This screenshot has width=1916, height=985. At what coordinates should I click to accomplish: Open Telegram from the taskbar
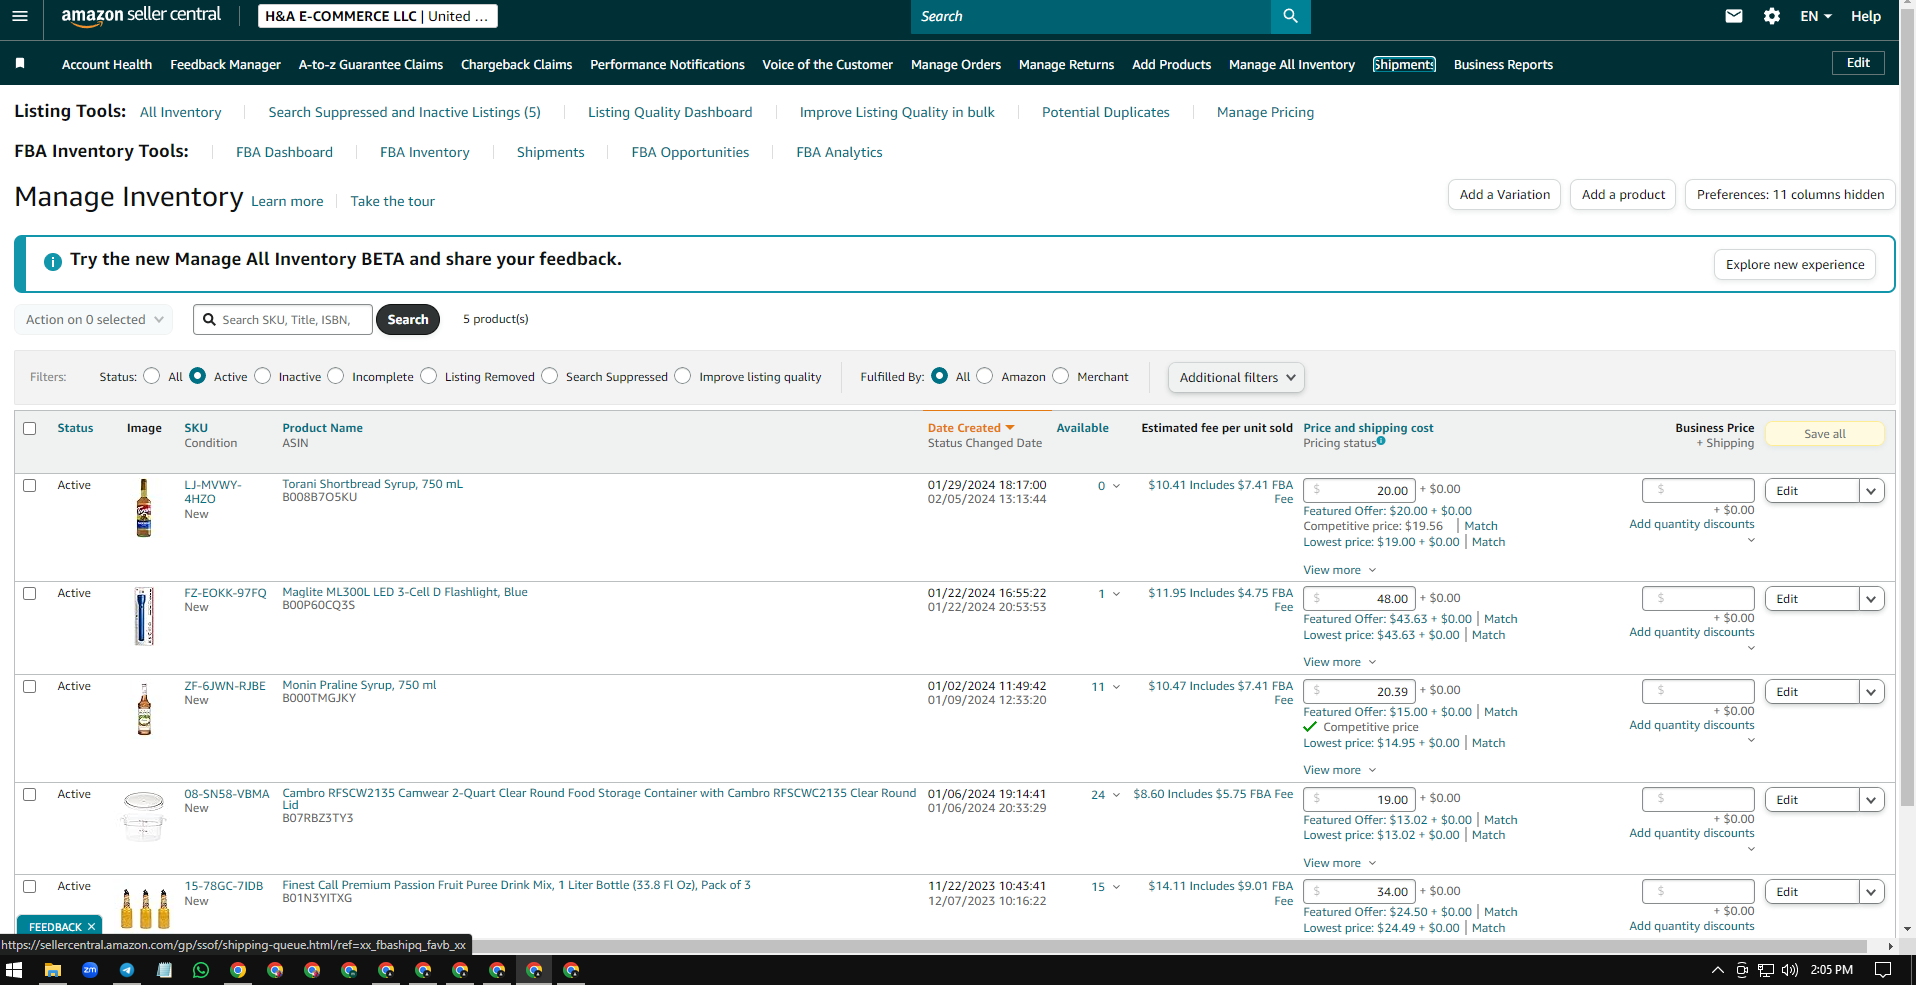127,970
